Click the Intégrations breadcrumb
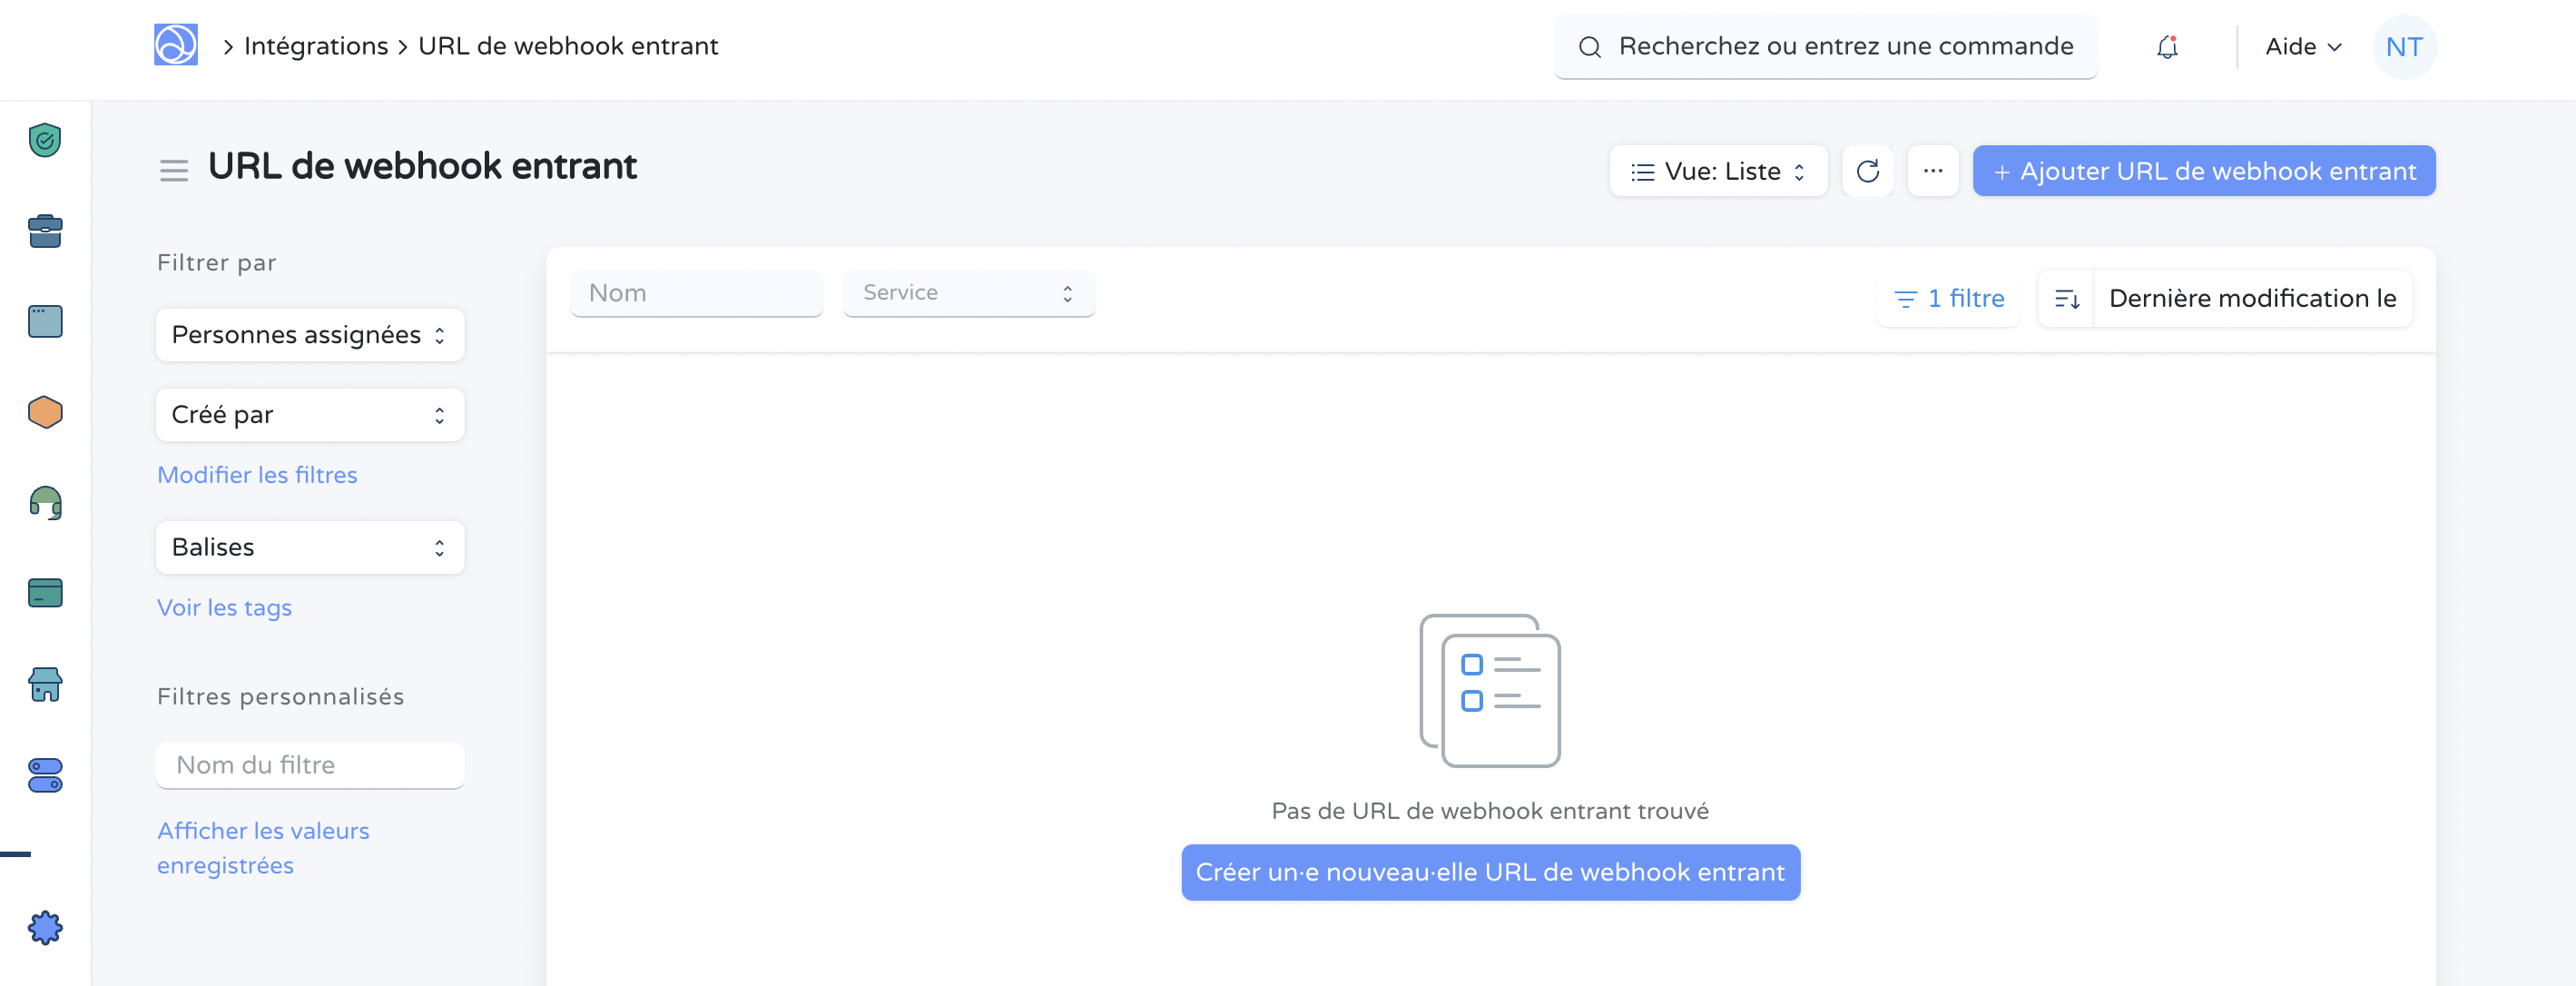The image size is (2576, 986). pos(315,46)
